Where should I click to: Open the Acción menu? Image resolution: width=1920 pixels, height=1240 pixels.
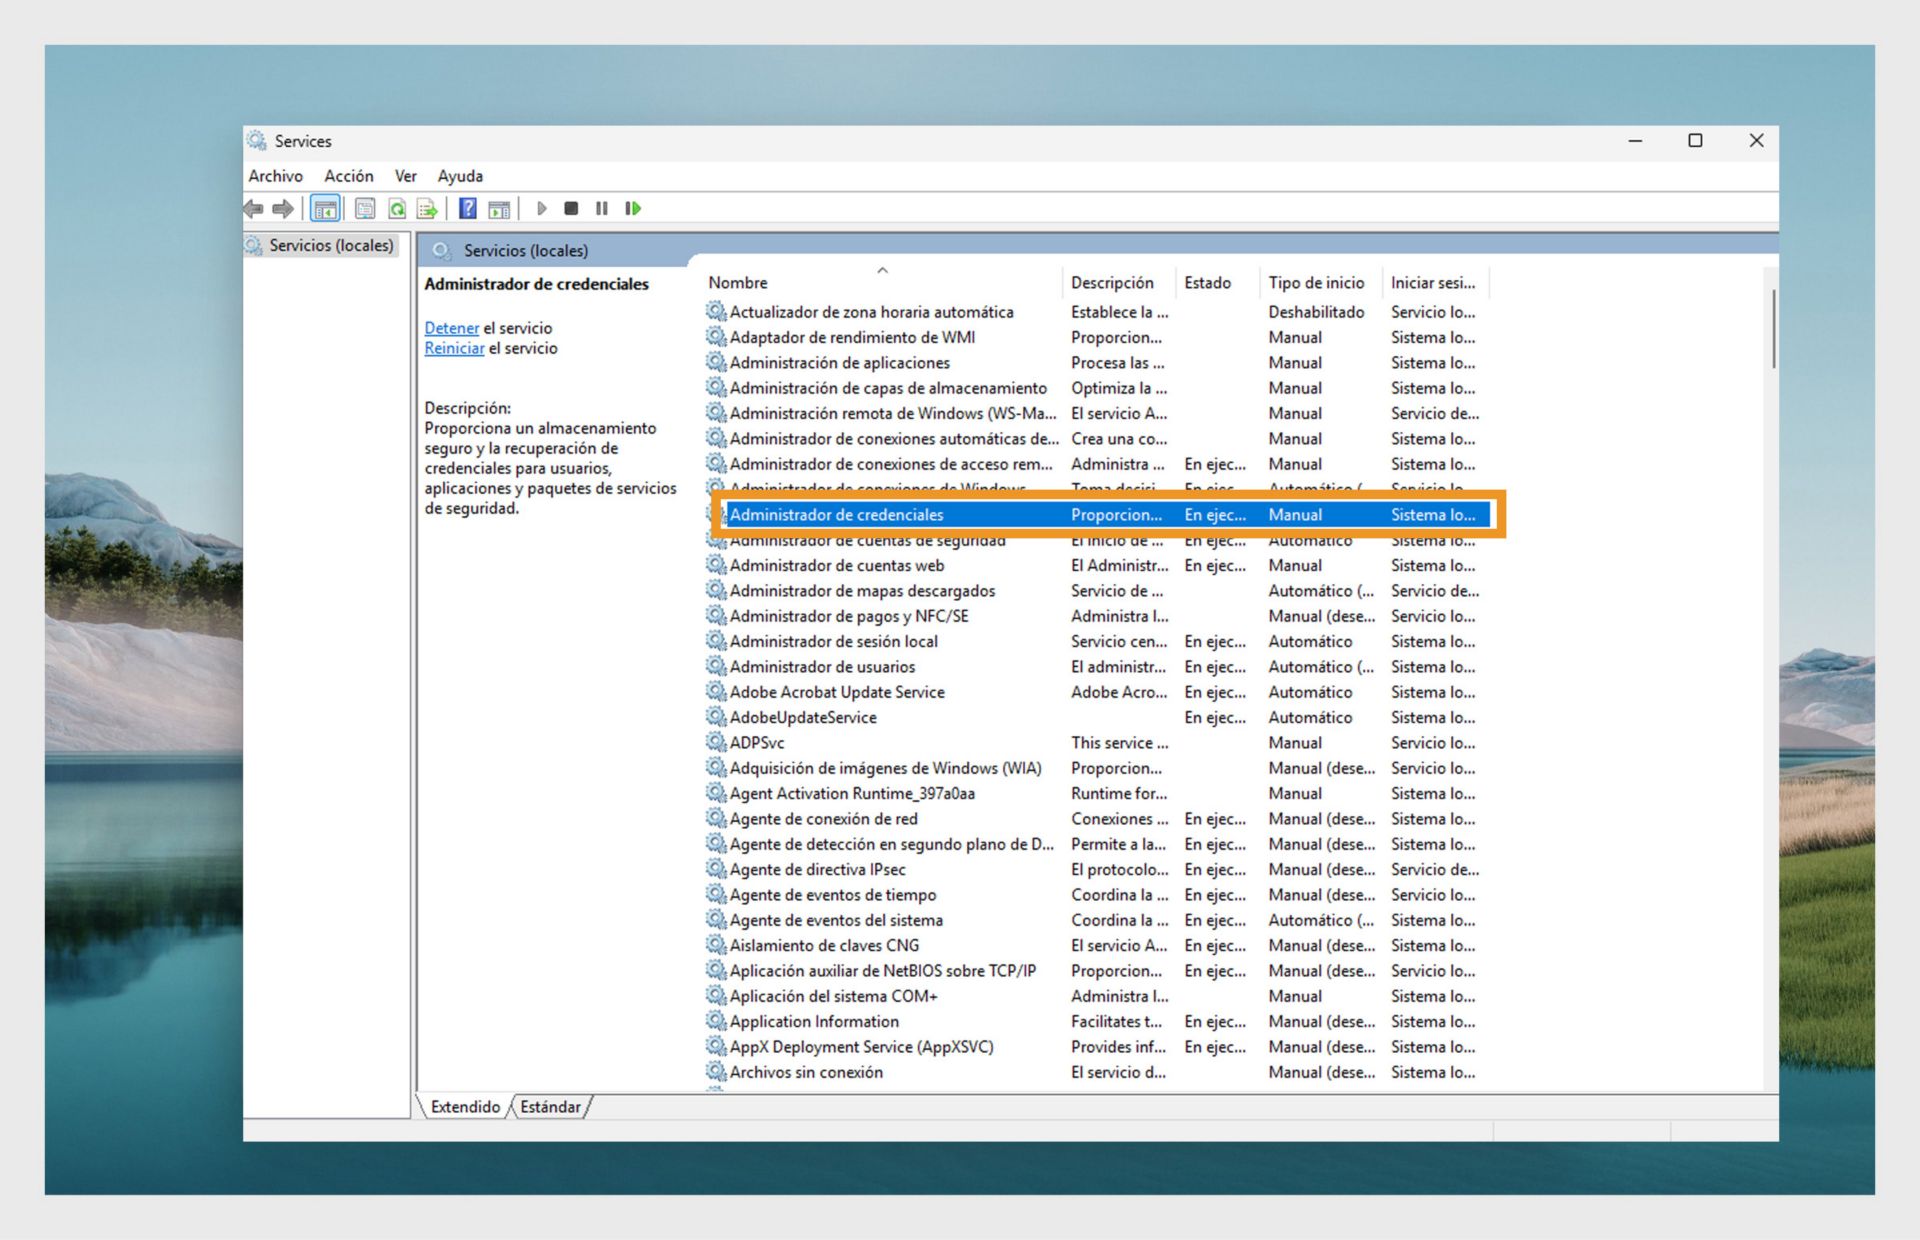click(349, 176)
